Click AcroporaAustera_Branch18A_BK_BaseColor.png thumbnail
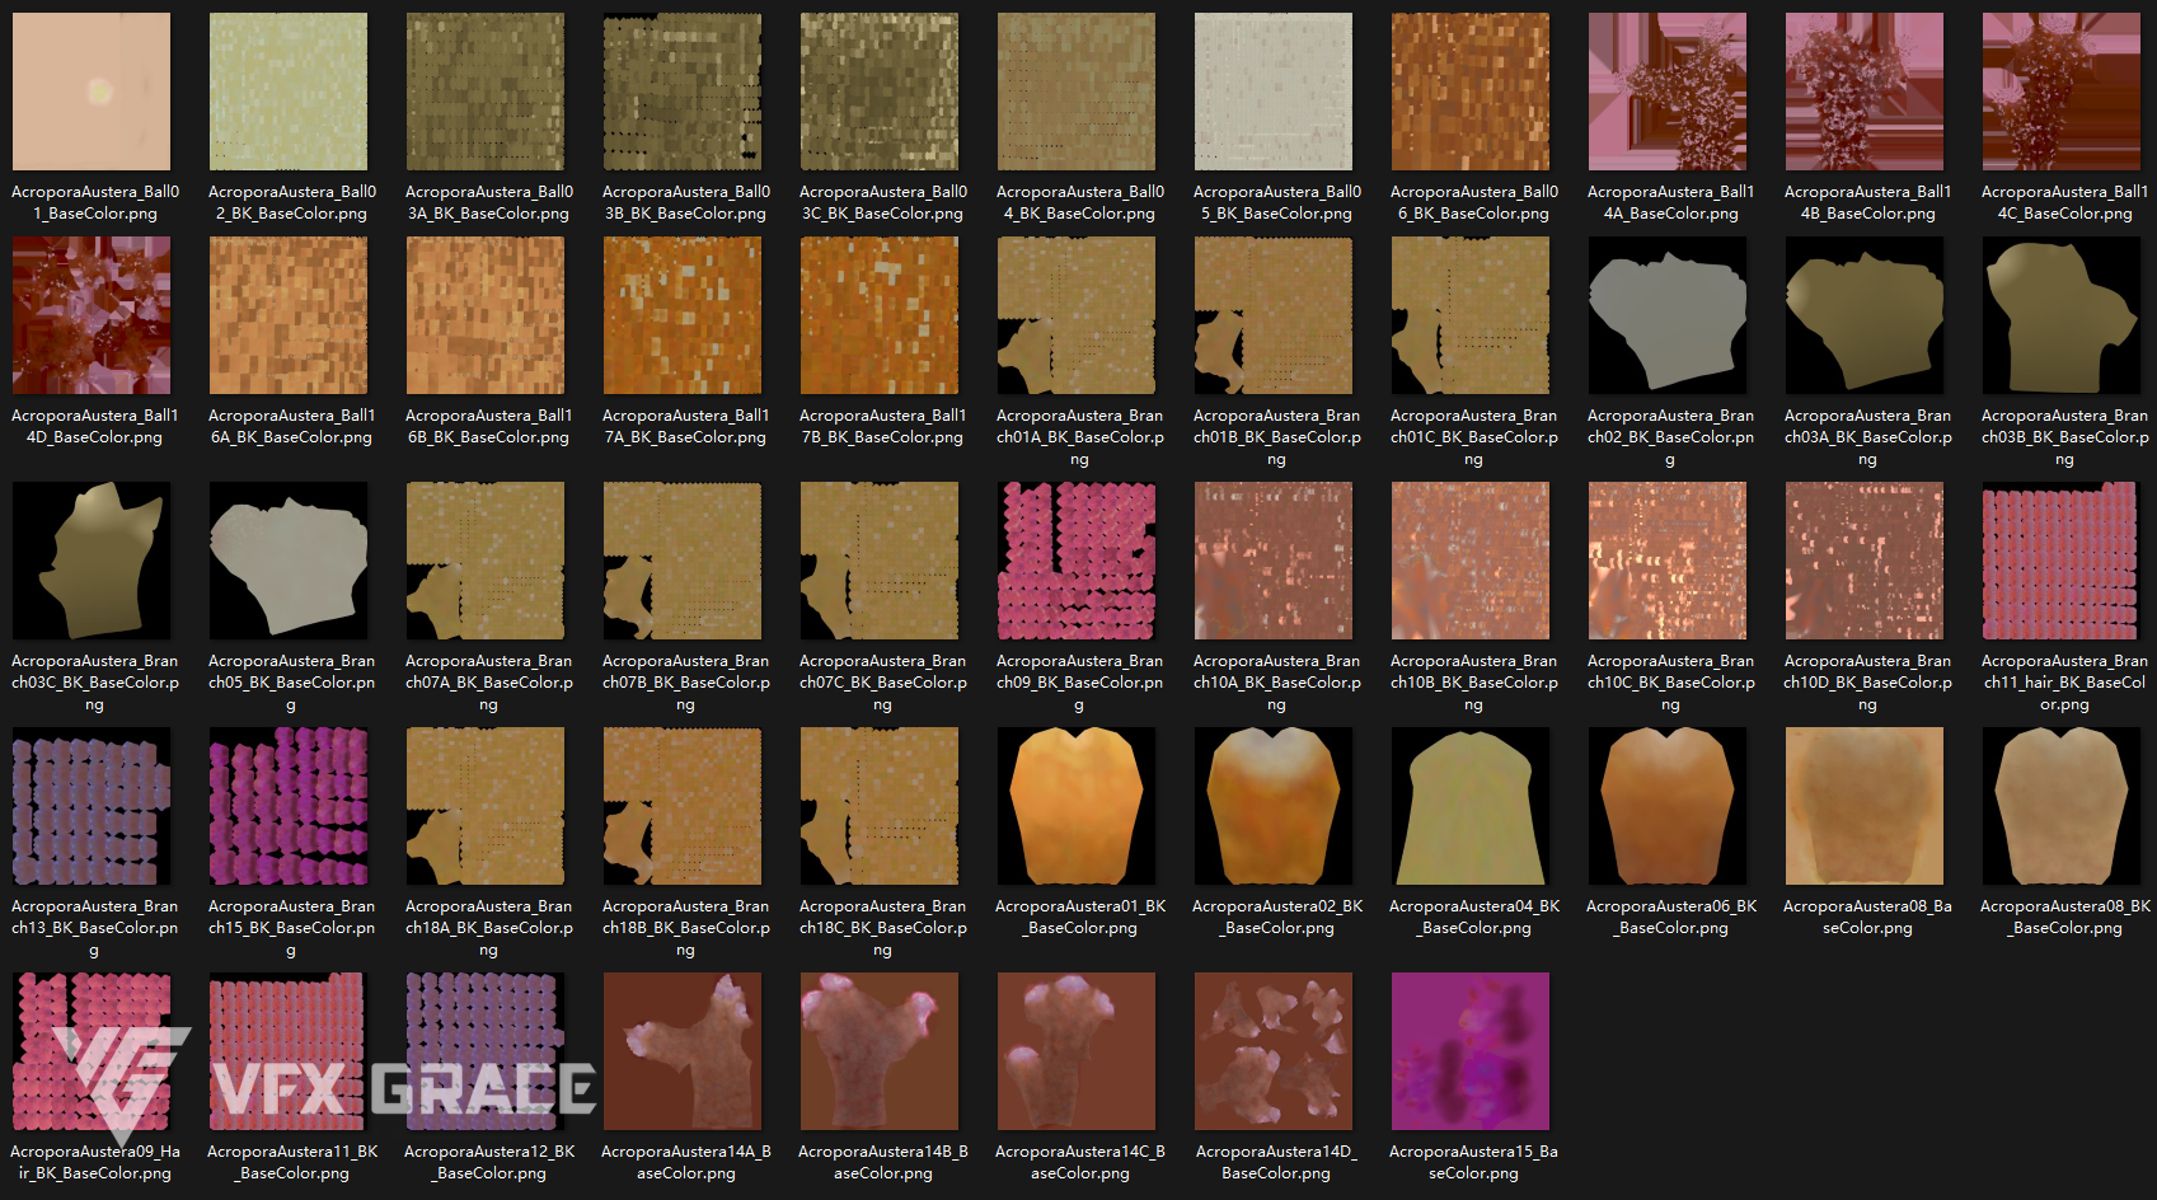 point(485,805)
